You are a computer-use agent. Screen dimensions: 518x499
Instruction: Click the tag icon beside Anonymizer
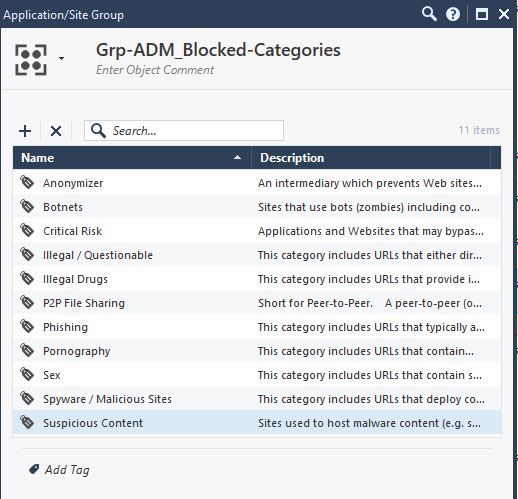[x=27, y=182]
